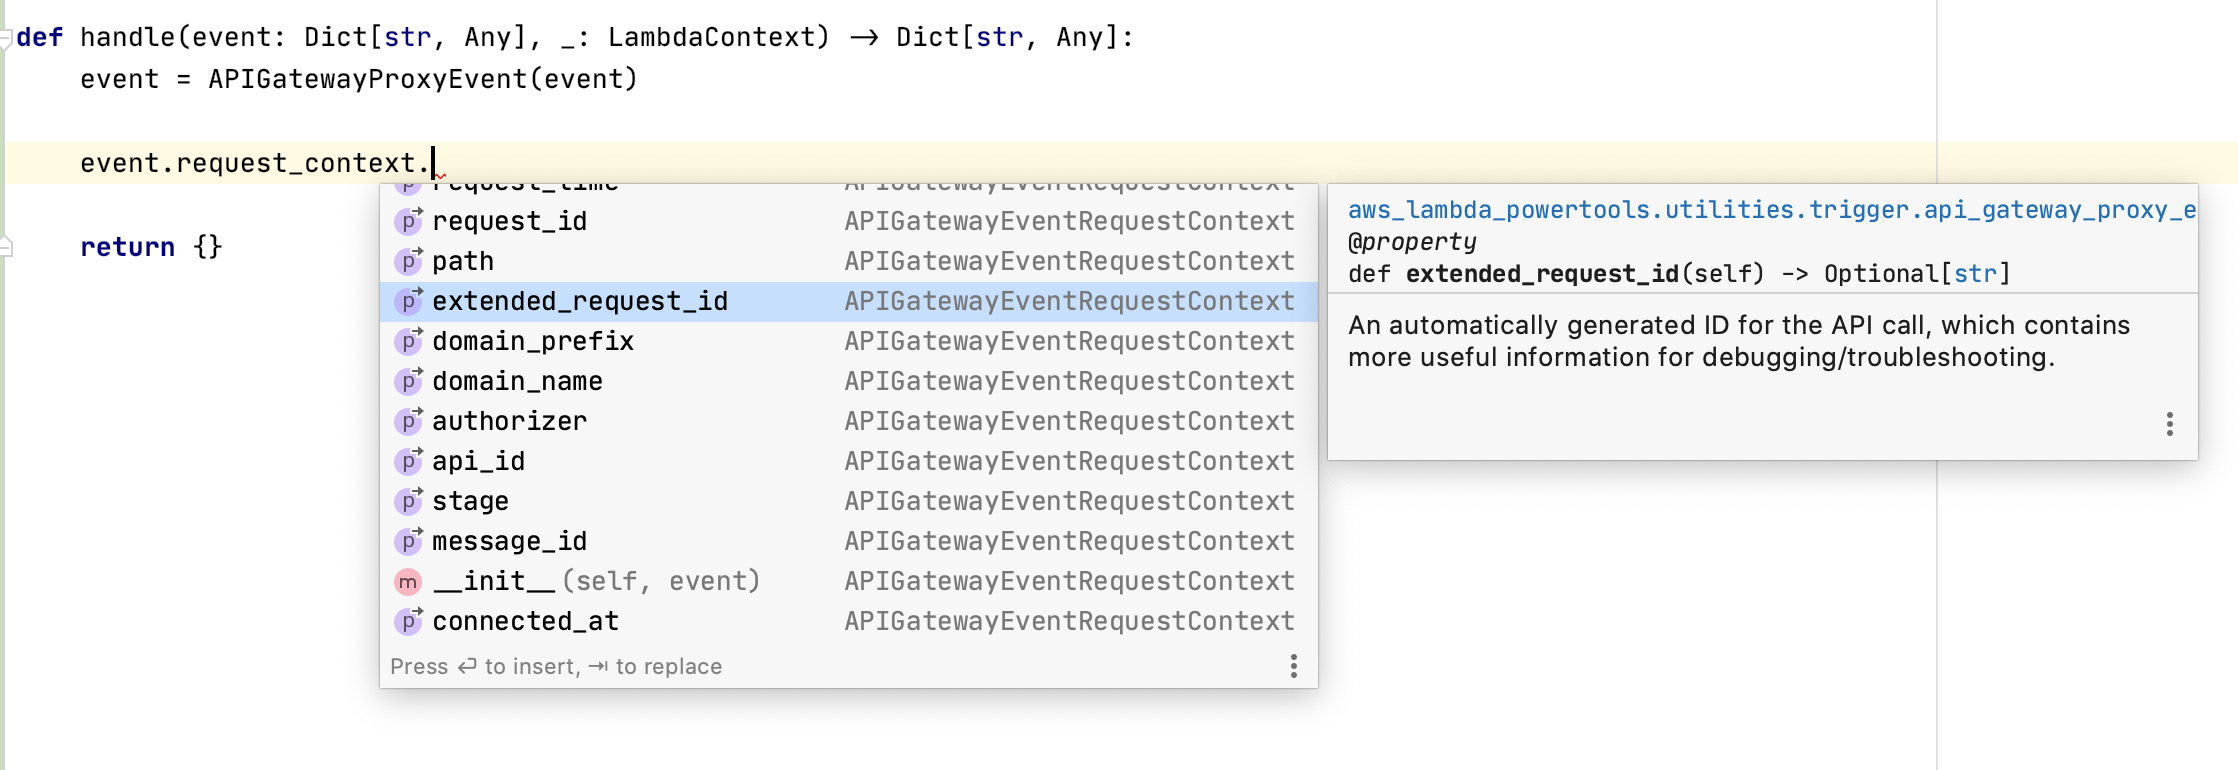Click the property icon beside extended_request_id
This screenshot has height=770, width=2238.
[408, 301]
